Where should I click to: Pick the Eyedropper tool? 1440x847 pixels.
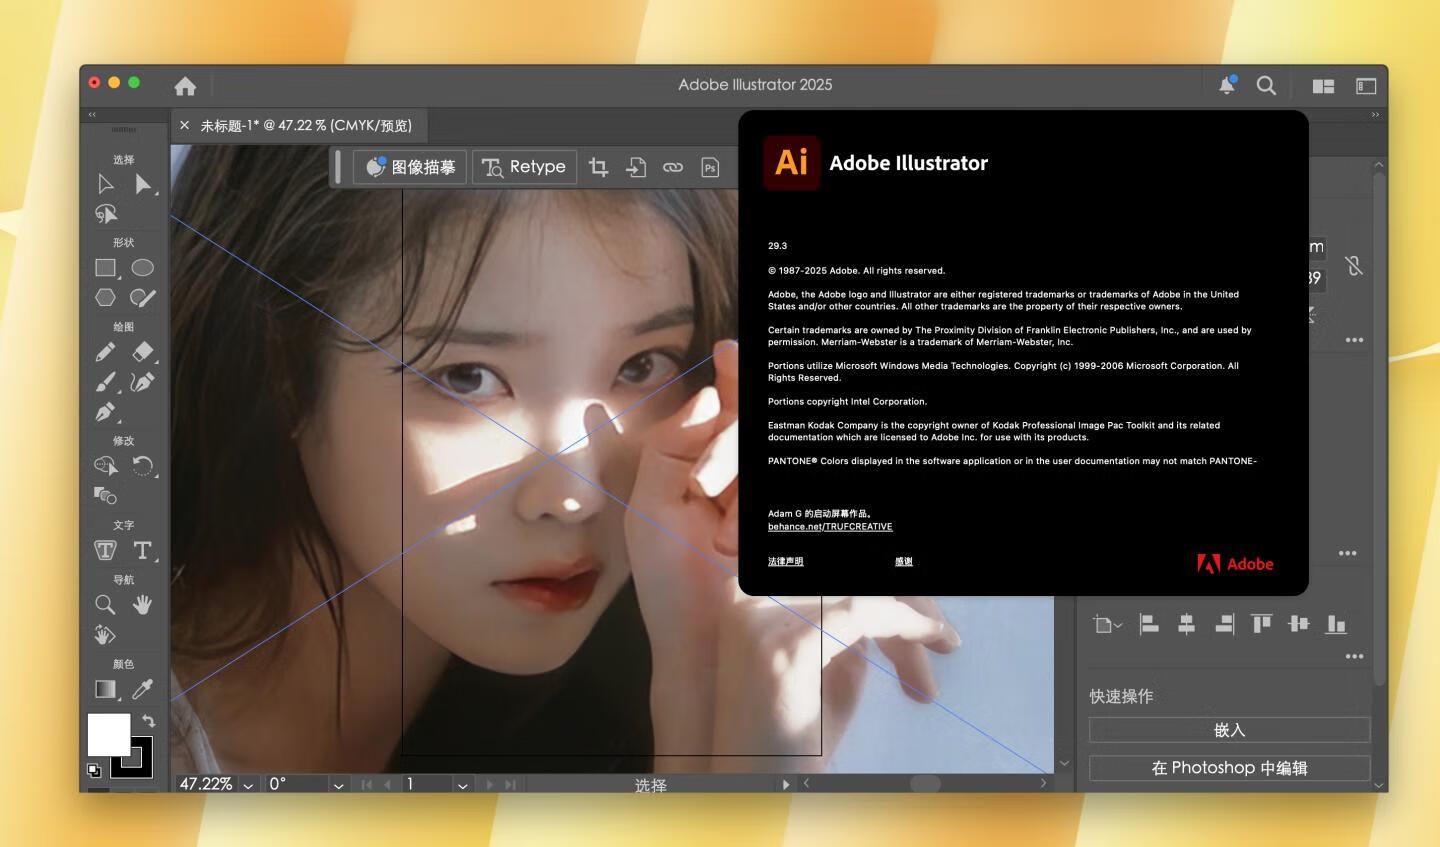pyautogui.click(x=143, y=689)
